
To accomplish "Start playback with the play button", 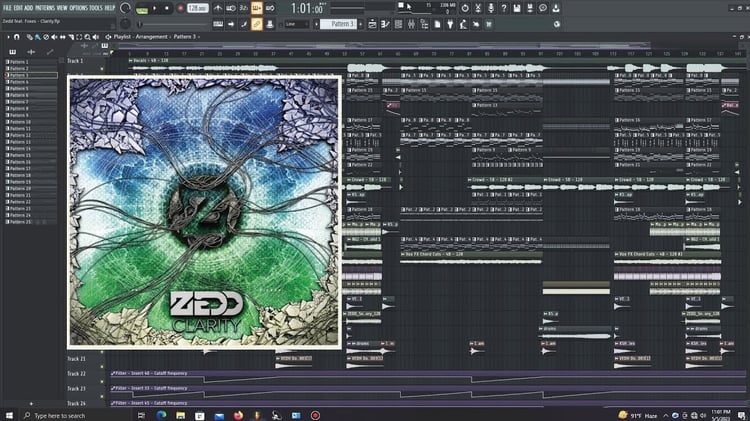I will (154, 8).
